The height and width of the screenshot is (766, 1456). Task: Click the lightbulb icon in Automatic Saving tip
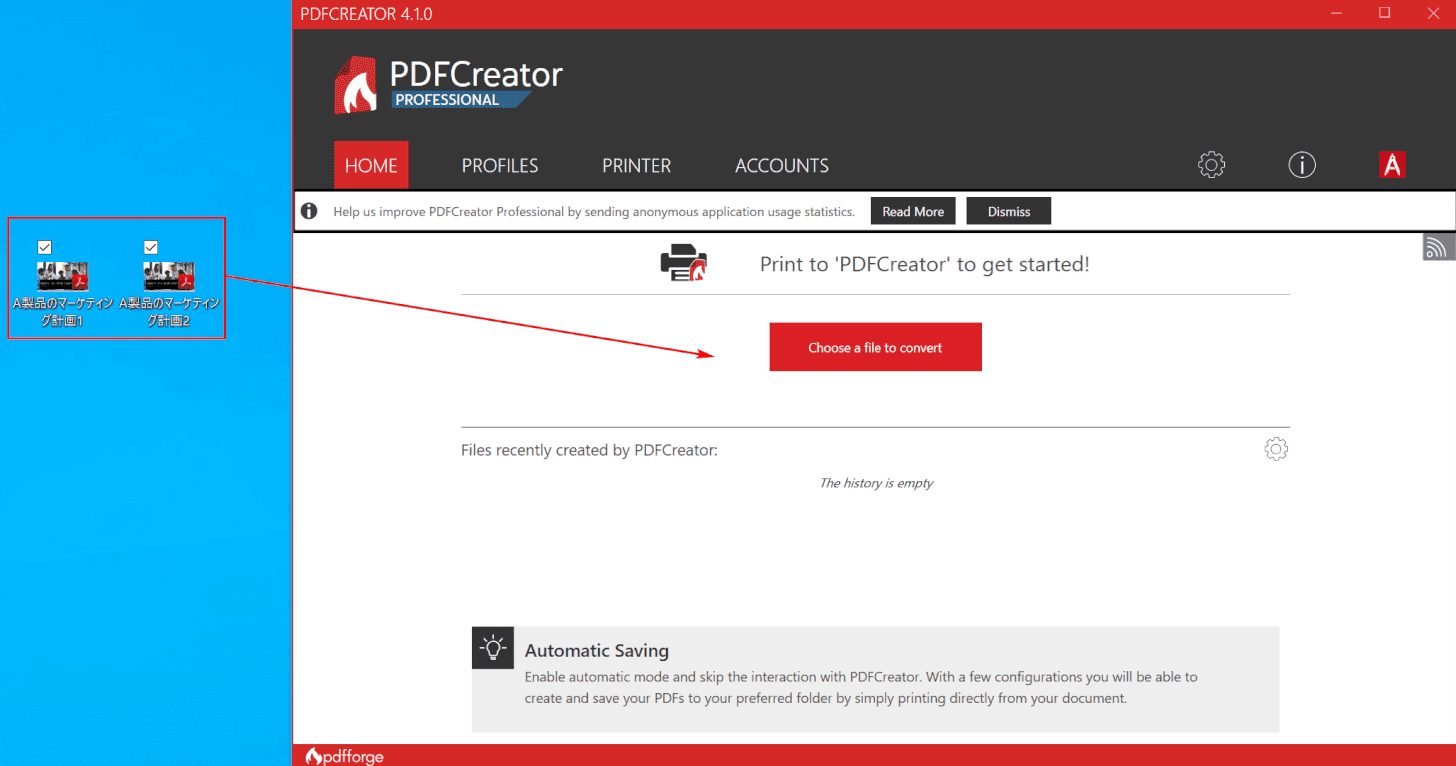coord(493,647)
